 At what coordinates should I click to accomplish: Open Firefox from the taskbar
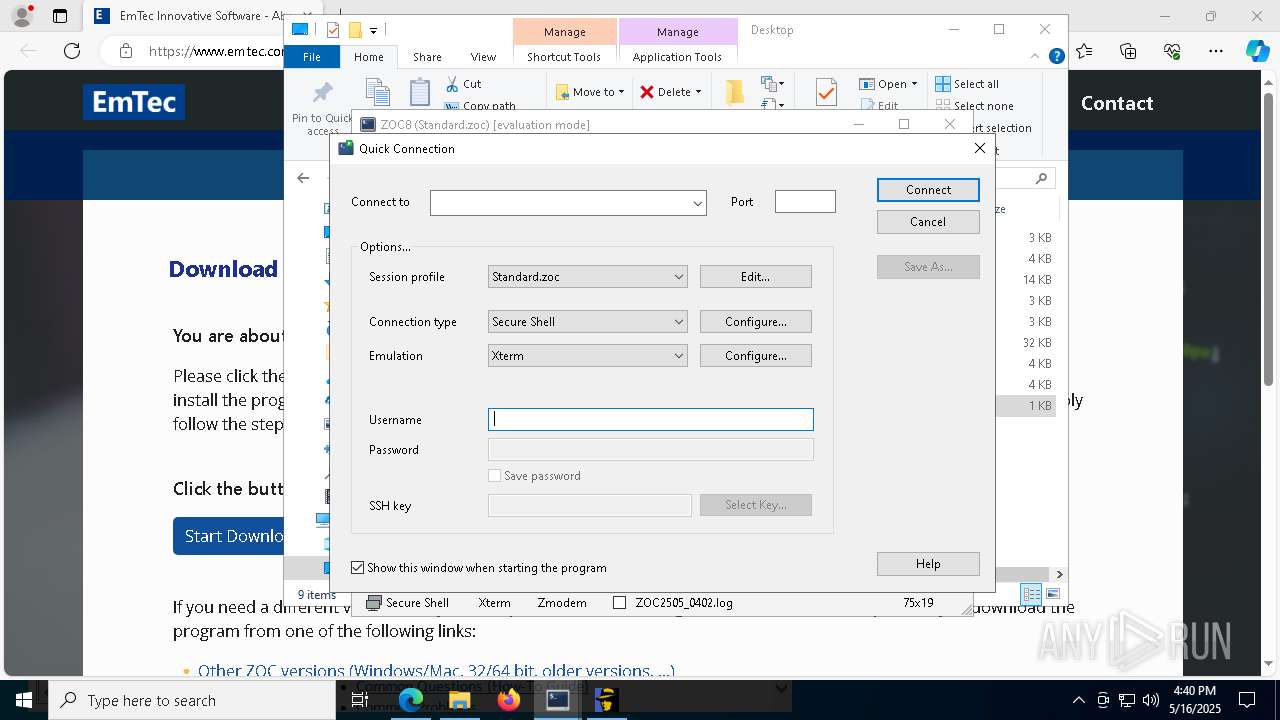[509, 700]
